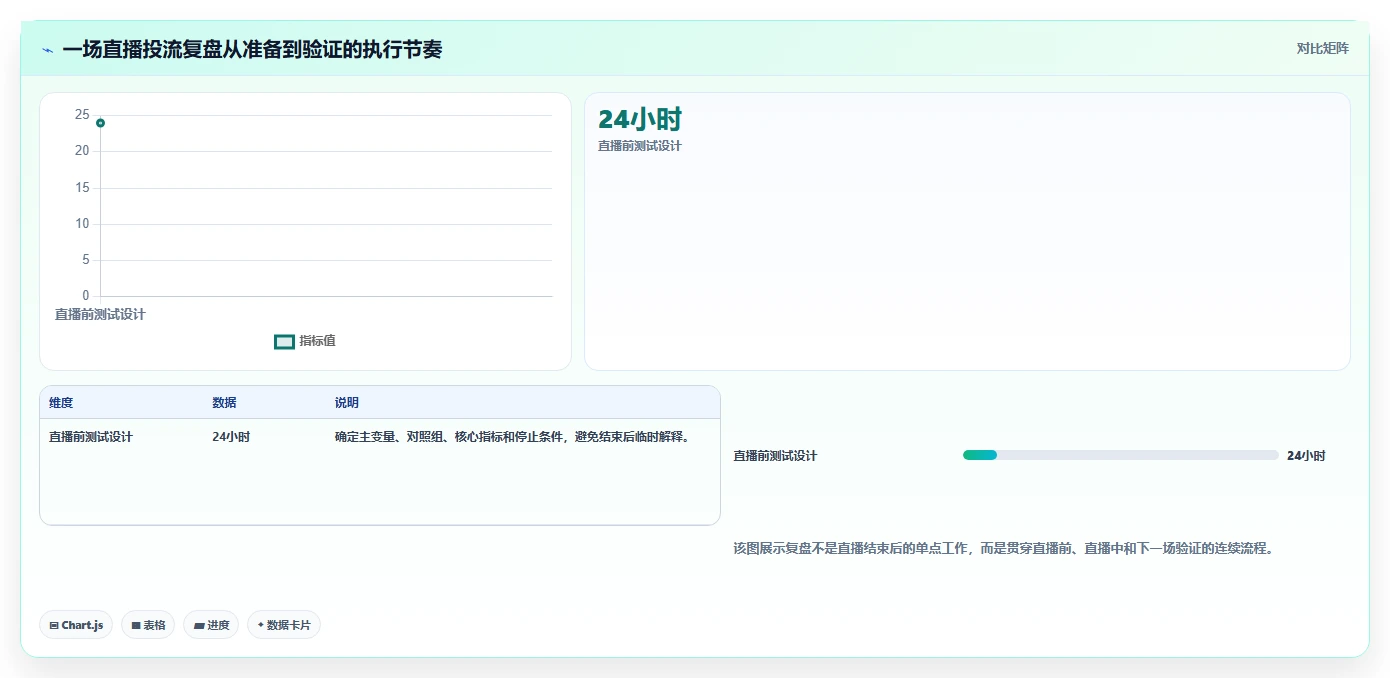
Task: Select the 表格 tag chip
Action: [x=148, y=625]
